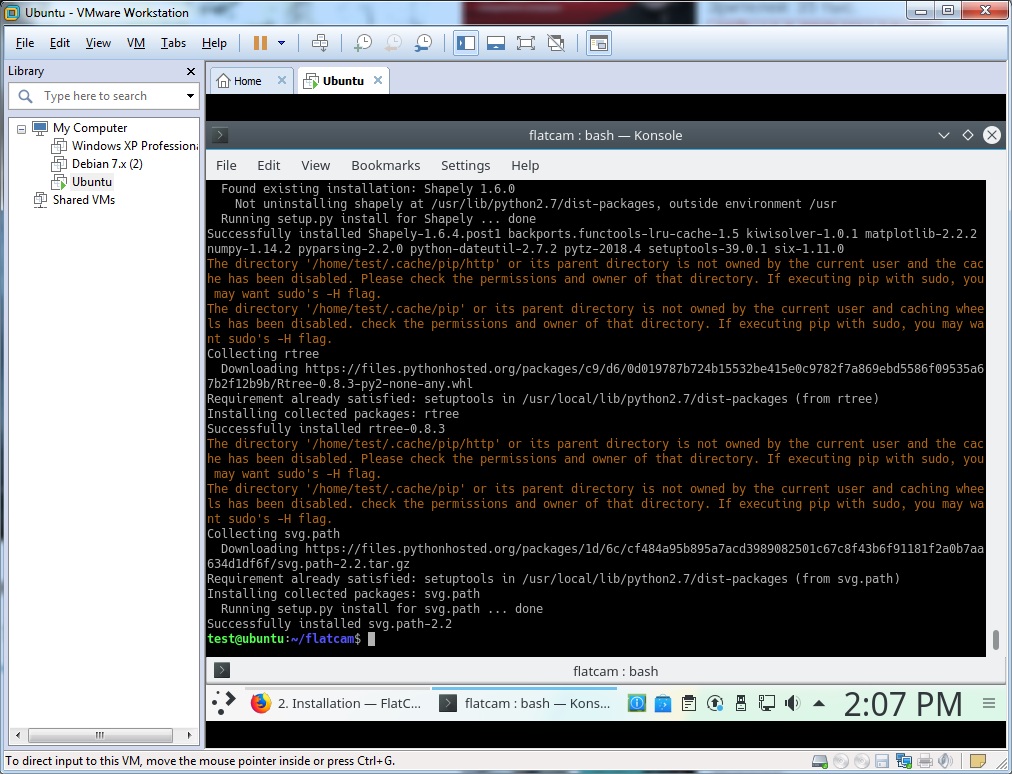Close the Ubuntu VM tab
1012x774 pixels.
tap(378, 80)
